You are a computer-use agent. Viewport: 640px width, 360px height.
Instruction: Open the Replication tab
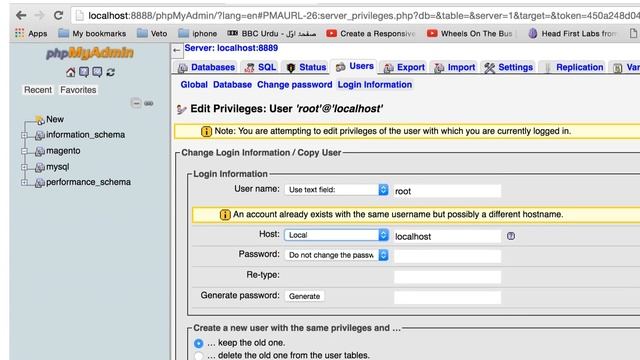pyautogui.click(x=573, y=67)
